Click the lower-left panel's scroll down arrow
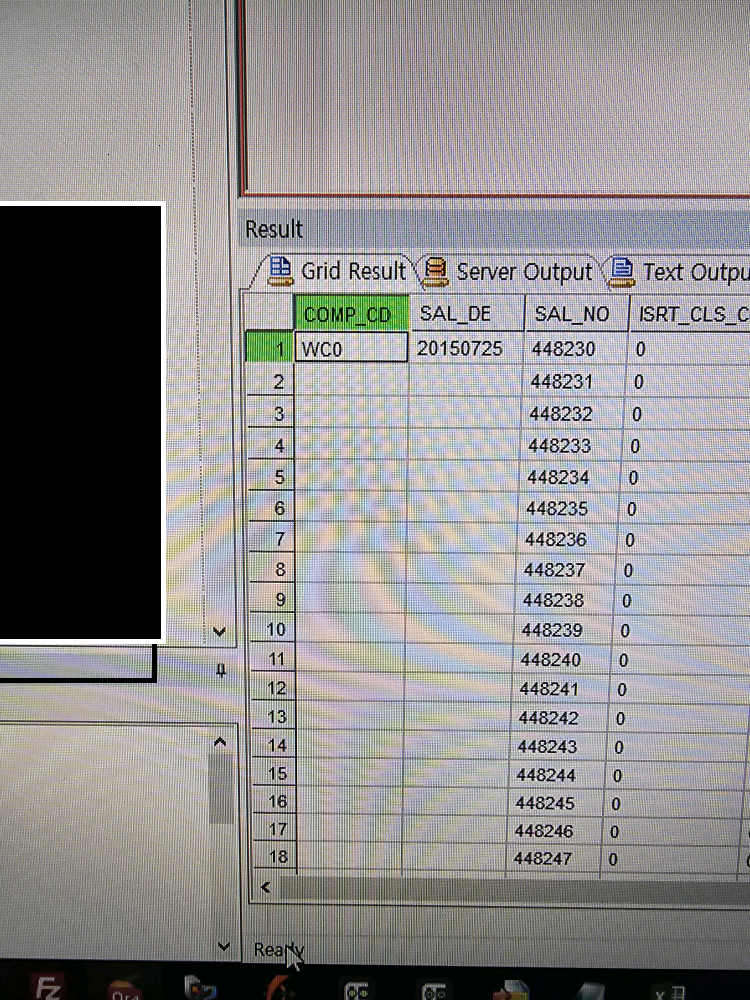This screenshot has height=1000, width=750. pyautogui.click(x=223, y=946)
